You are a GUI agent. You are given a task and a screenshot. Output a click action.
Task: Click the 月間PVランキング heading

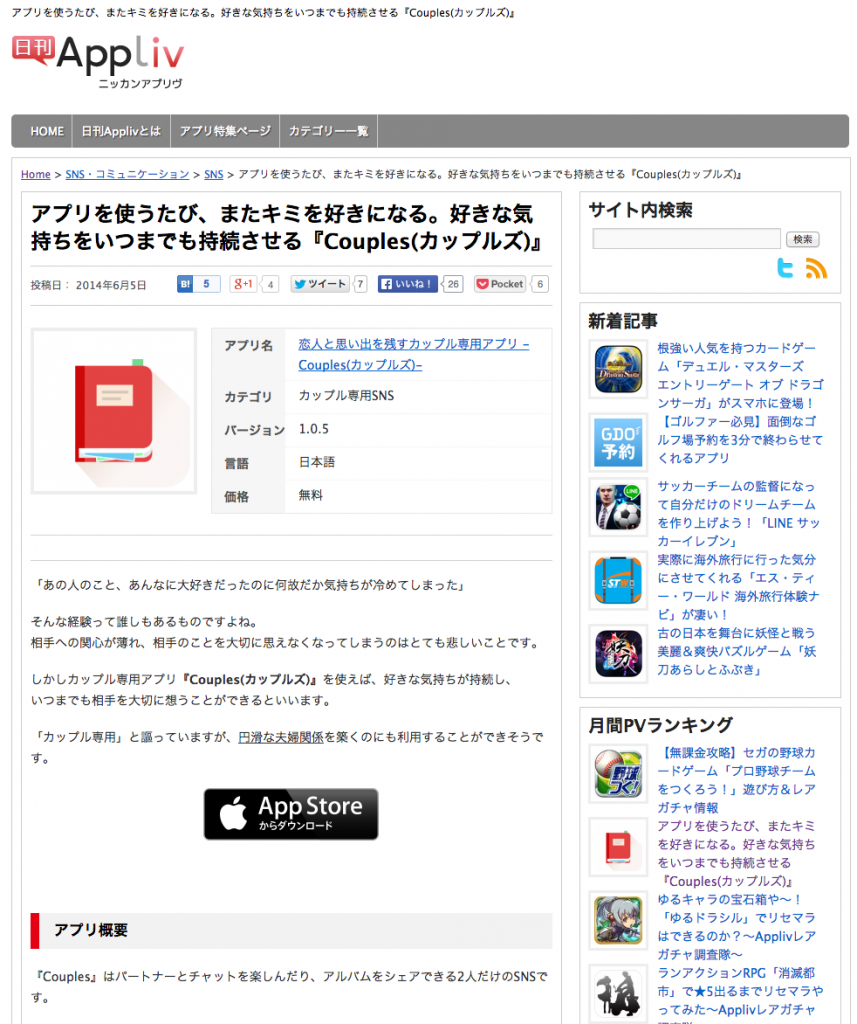click(x=660, y=725)
